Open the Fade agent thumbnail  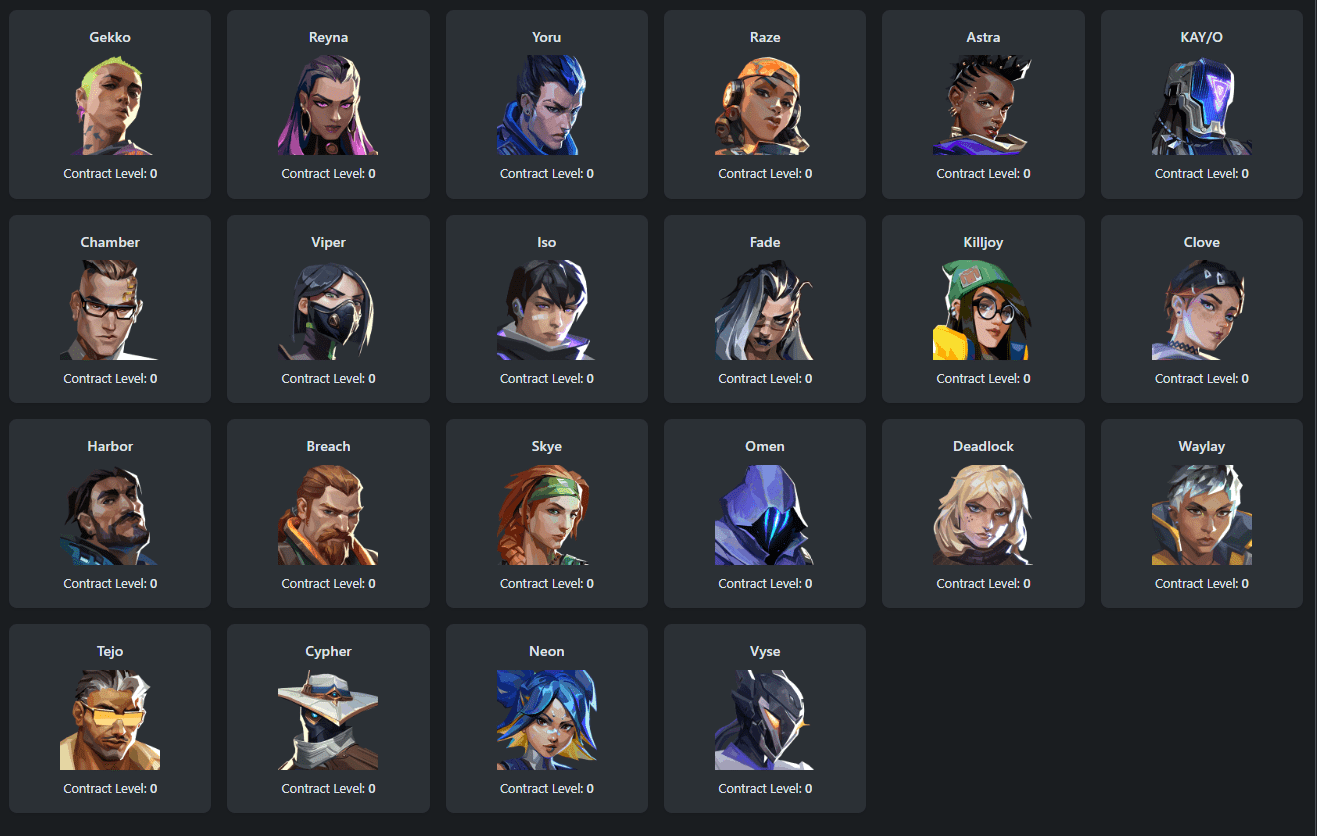pyautogui.click(x=765, y=310)
